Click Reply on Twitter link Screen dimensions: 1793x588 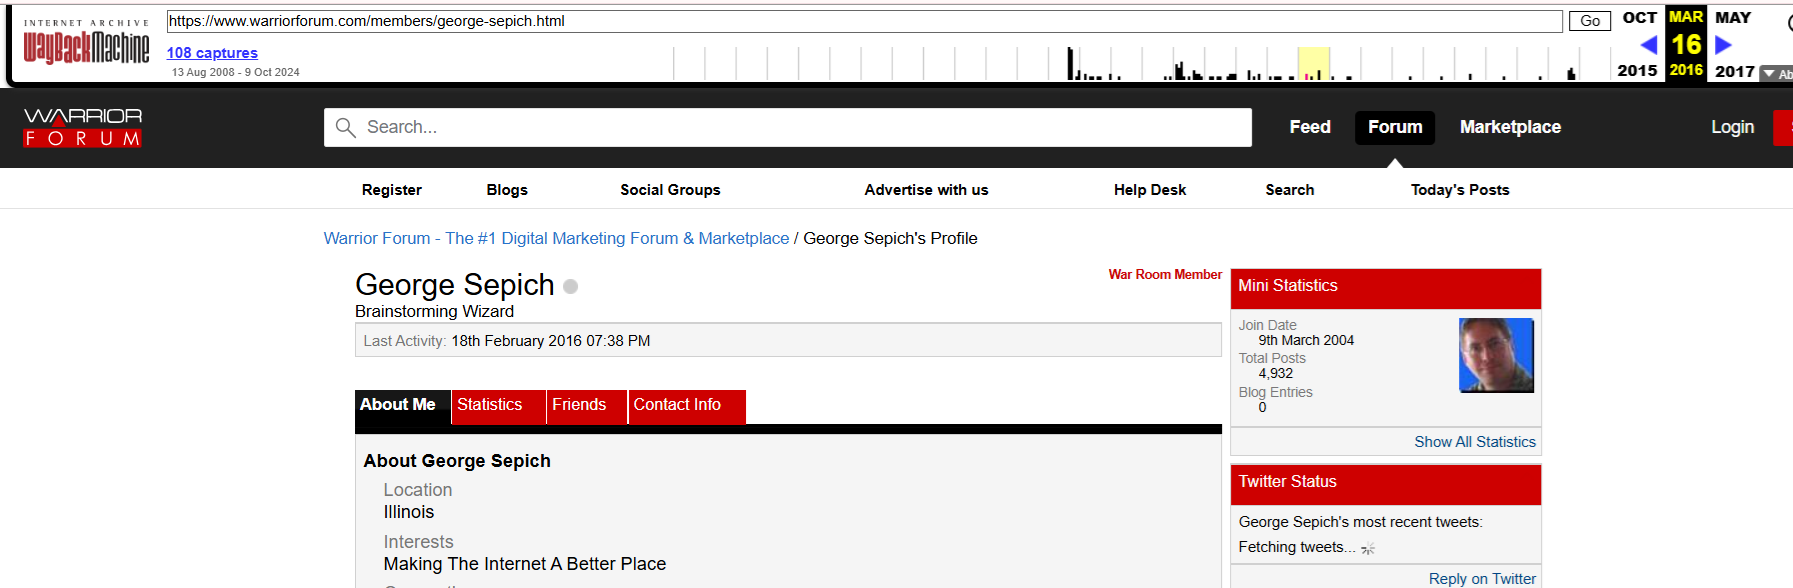[x=1481, y=579]
